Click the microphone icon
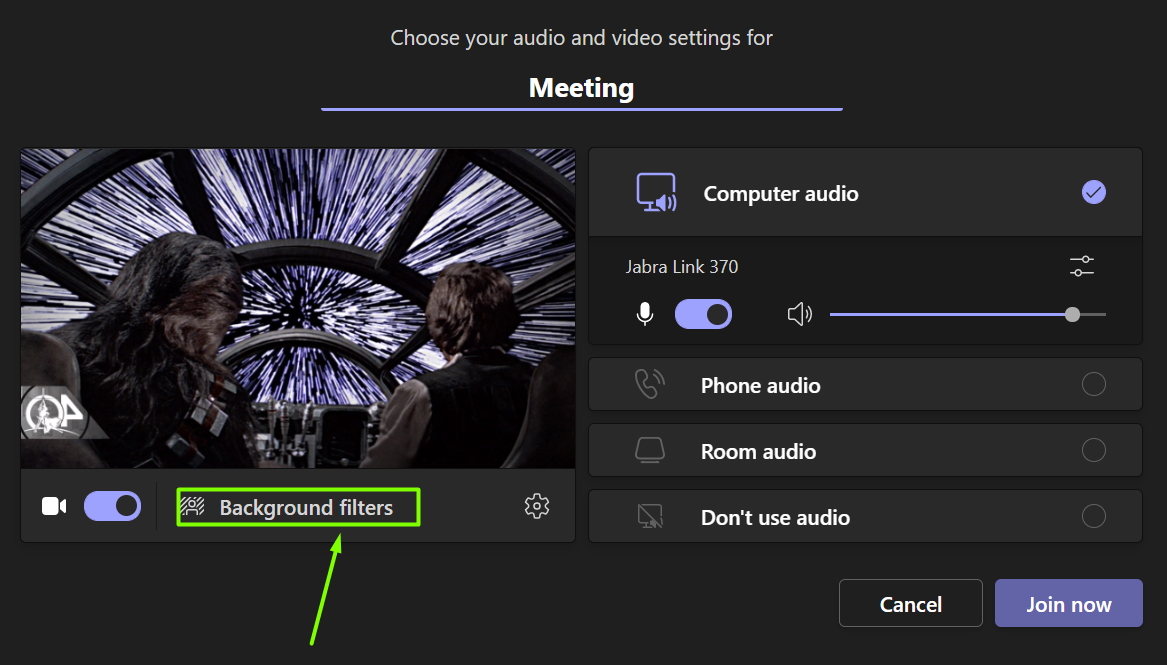The height and width of the screenshot is (665, 1167). coord(645,314)
